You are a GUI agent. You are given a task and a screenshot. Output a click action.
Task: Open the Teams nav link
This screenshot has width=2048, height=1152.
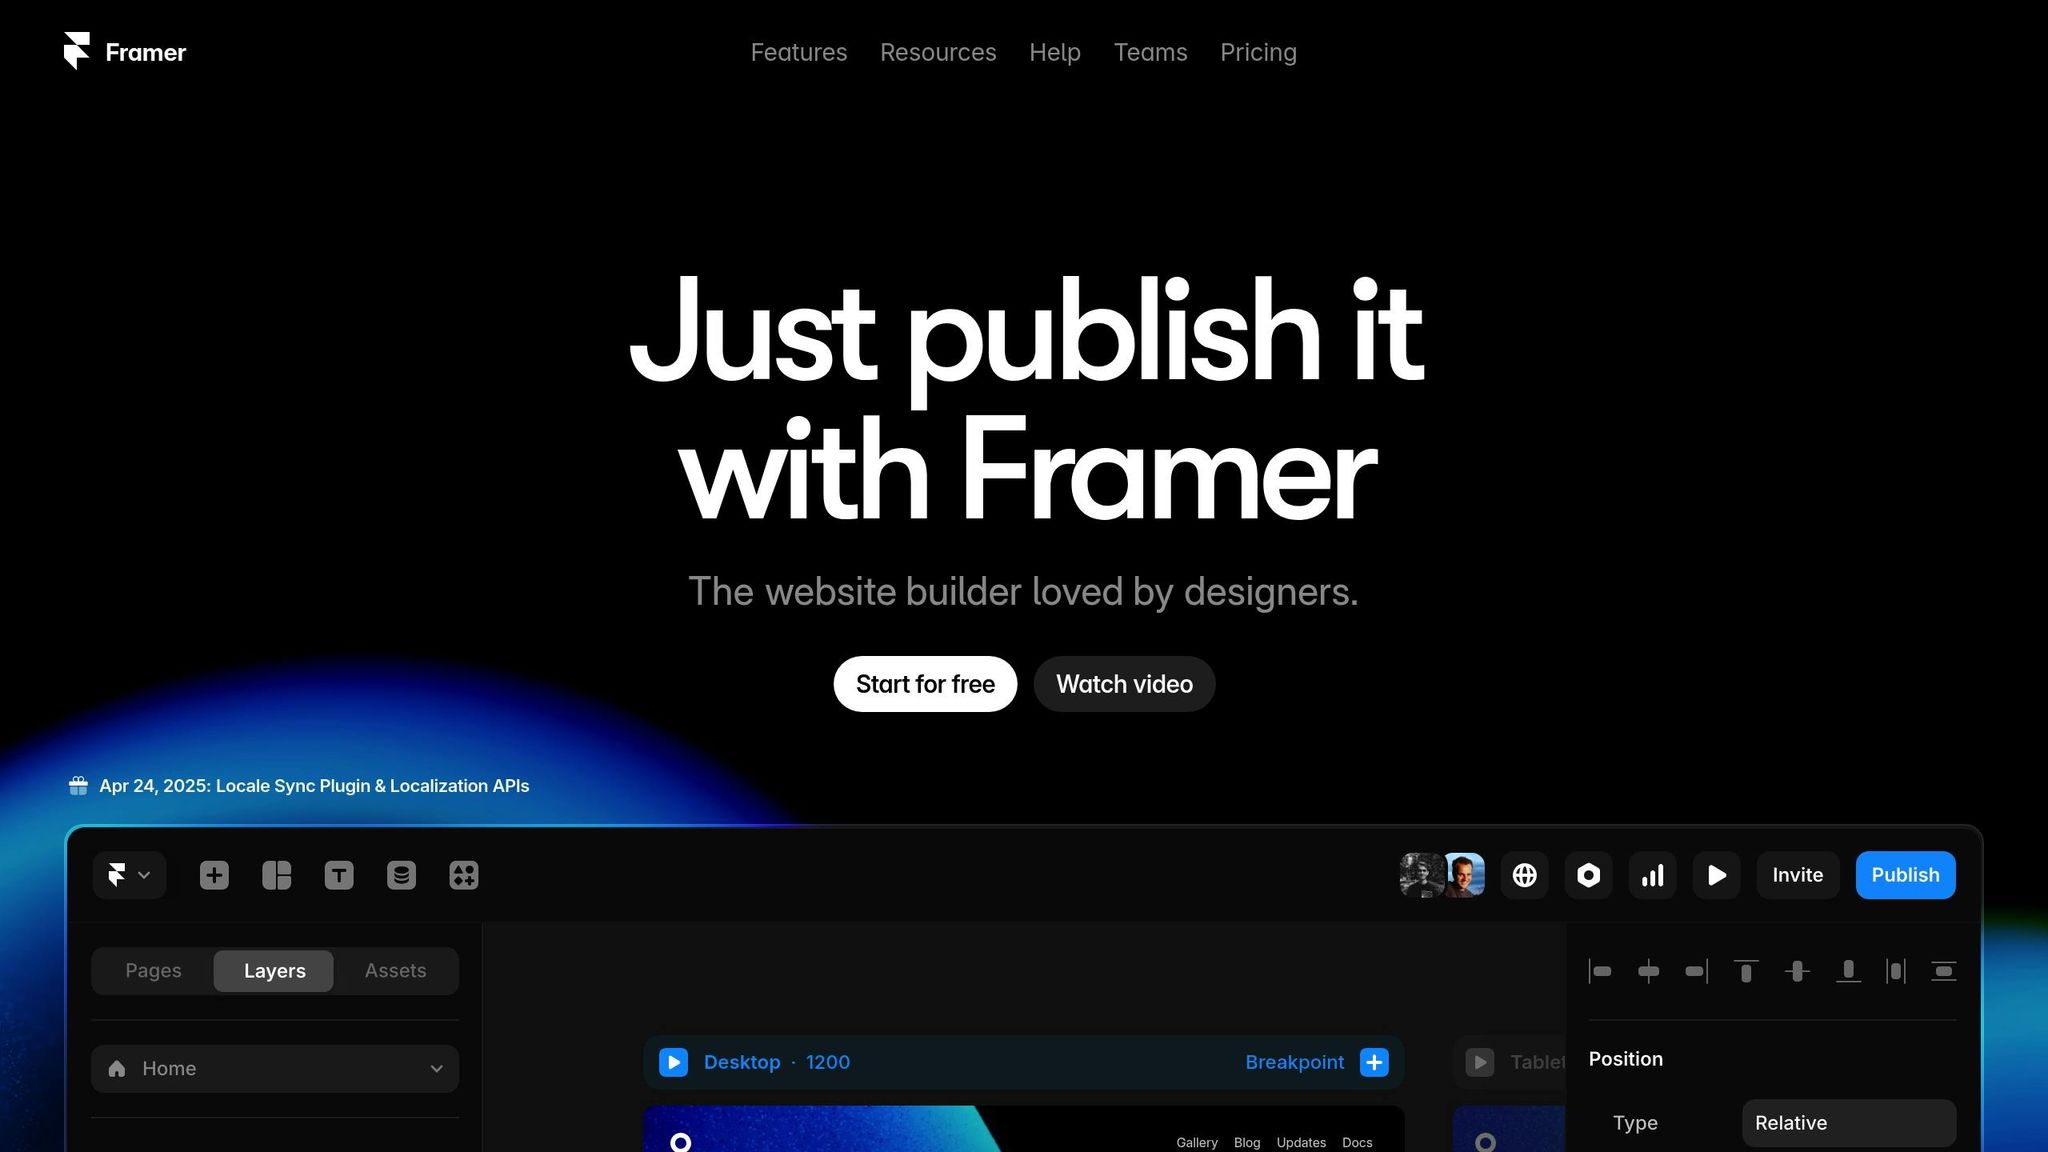click(x=1151, y=52)
